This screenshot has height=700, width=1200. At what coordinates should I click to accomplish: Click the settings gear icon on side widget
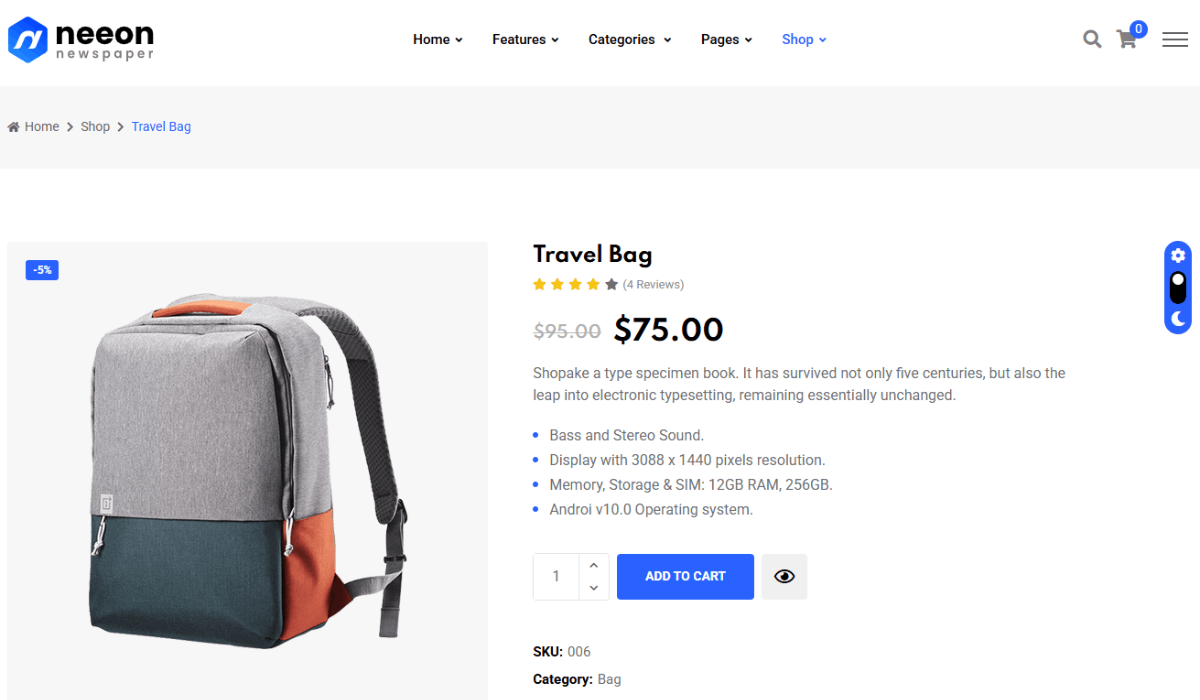(x=1178, y=255)
